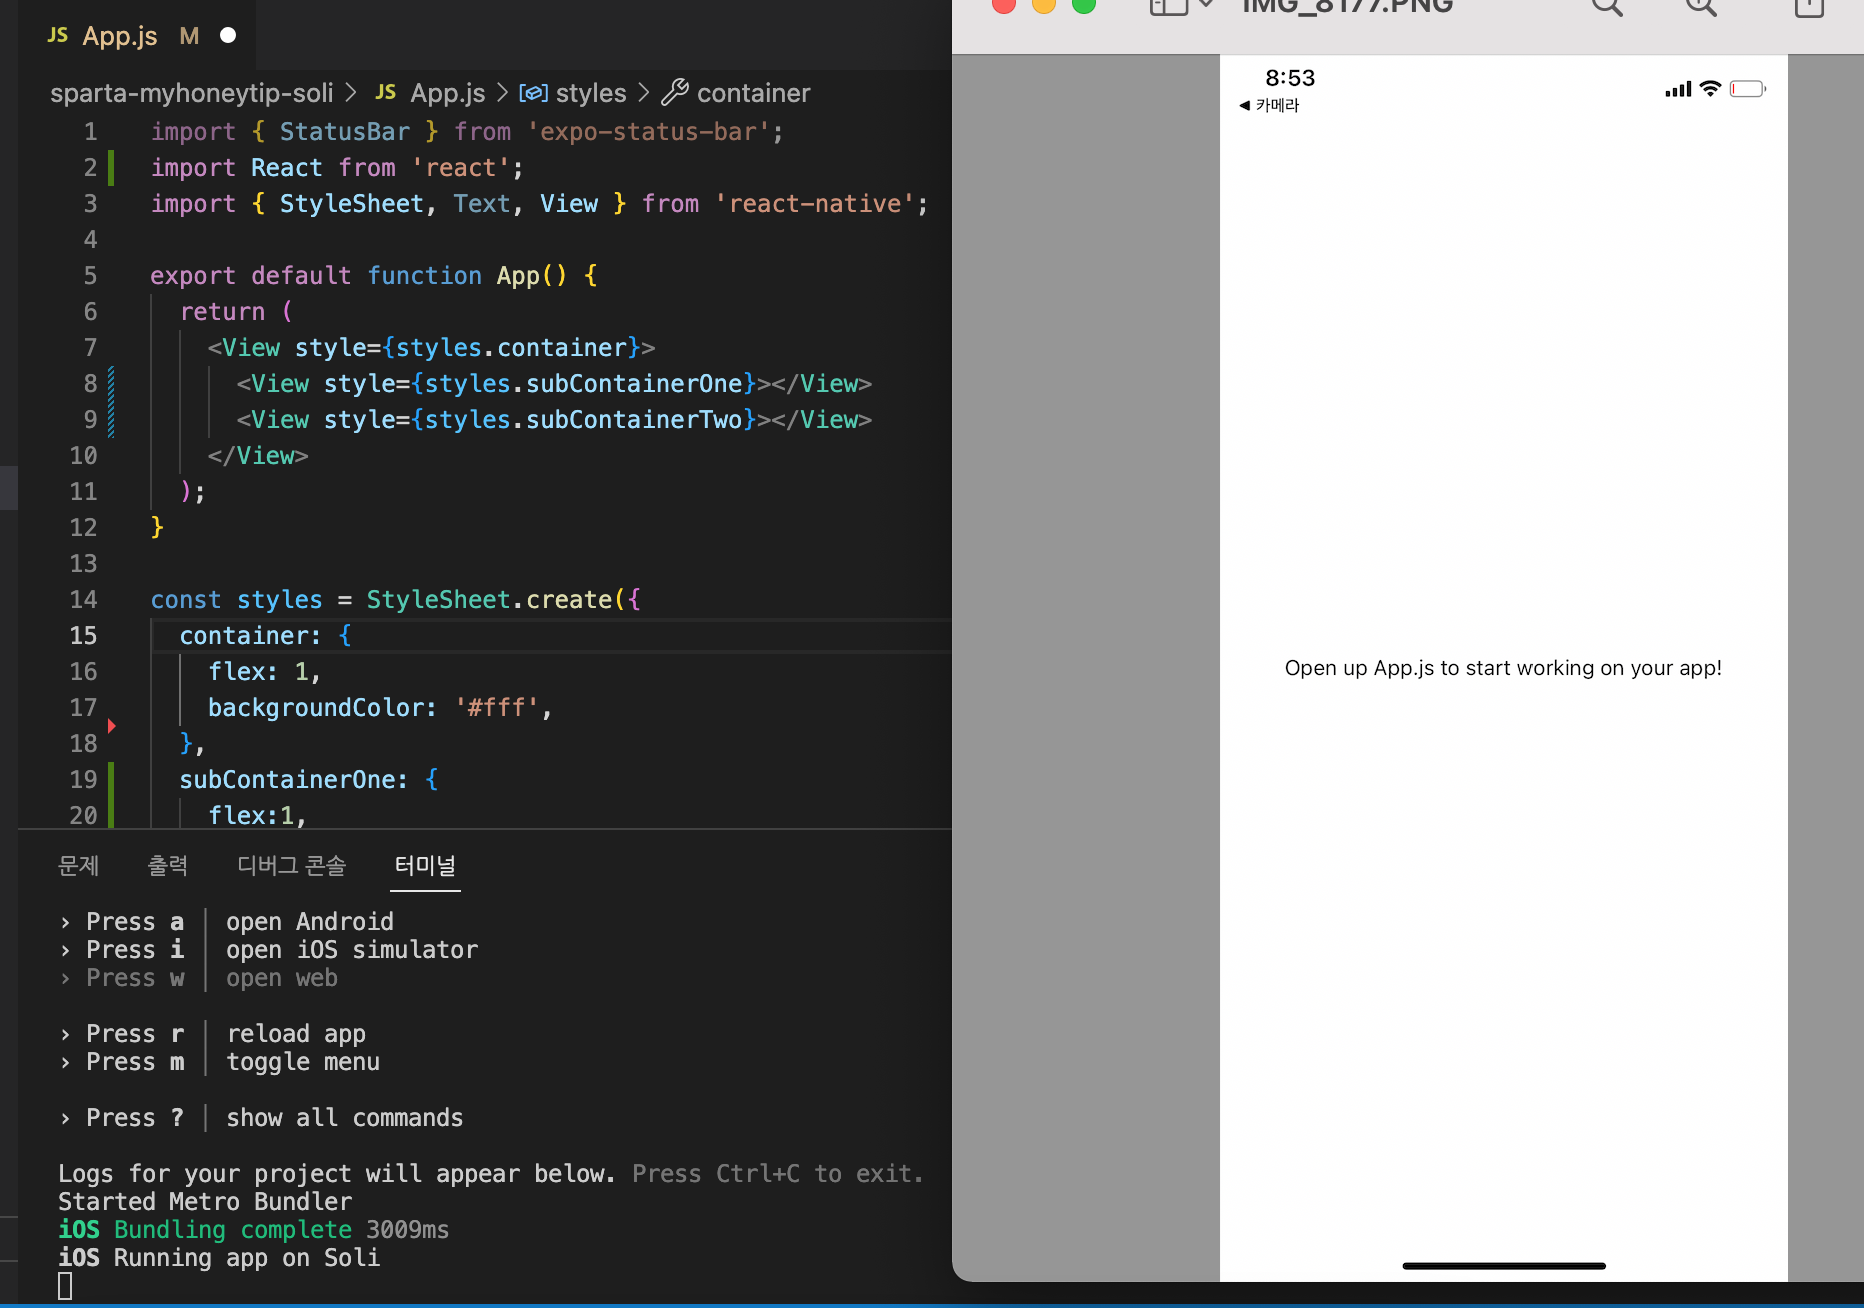
Task: Click the Preview zoom in magnifier
Action: (x=1701, y=7)
